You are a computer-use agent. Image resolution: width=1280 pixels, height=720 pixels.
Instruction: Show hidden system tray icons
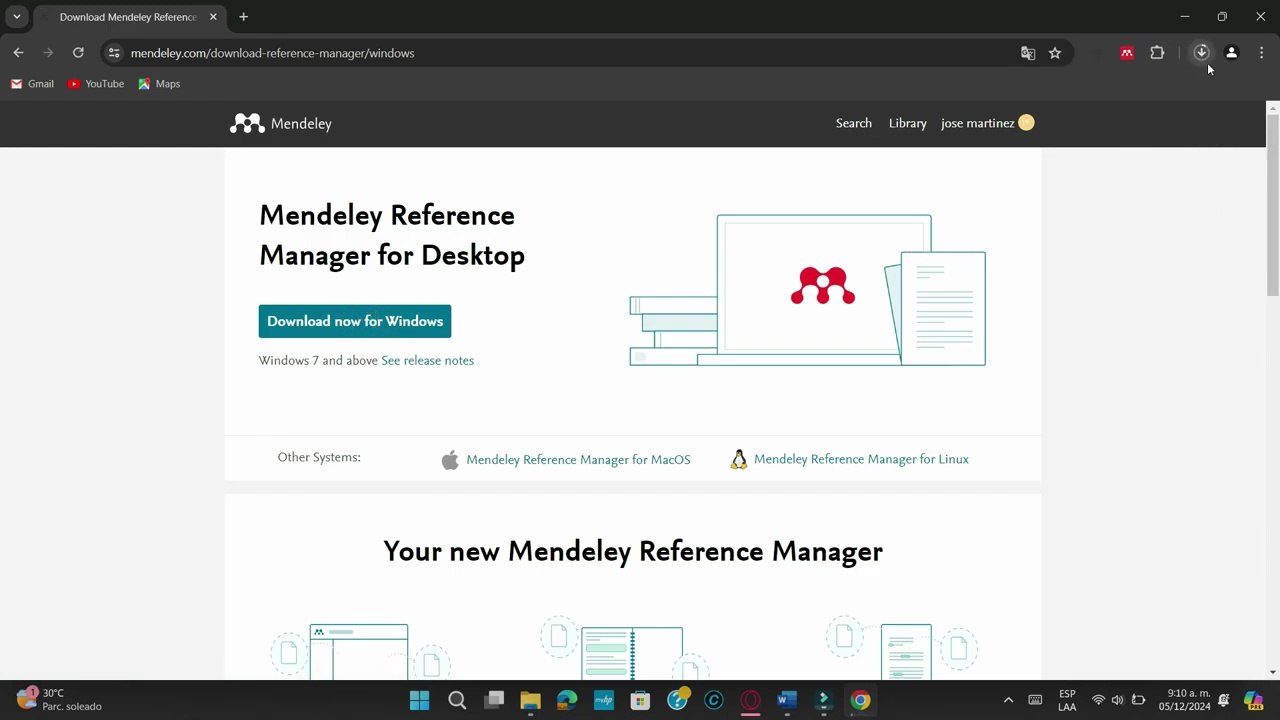click(x=1008, y=700)
